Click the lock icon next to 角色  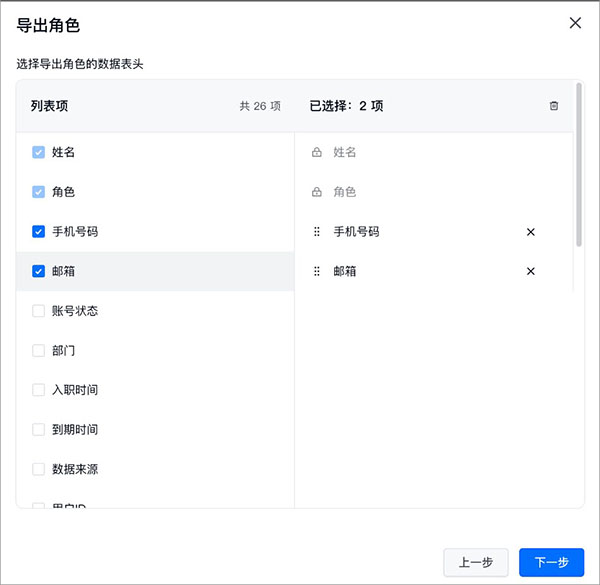tap(317, 192)
